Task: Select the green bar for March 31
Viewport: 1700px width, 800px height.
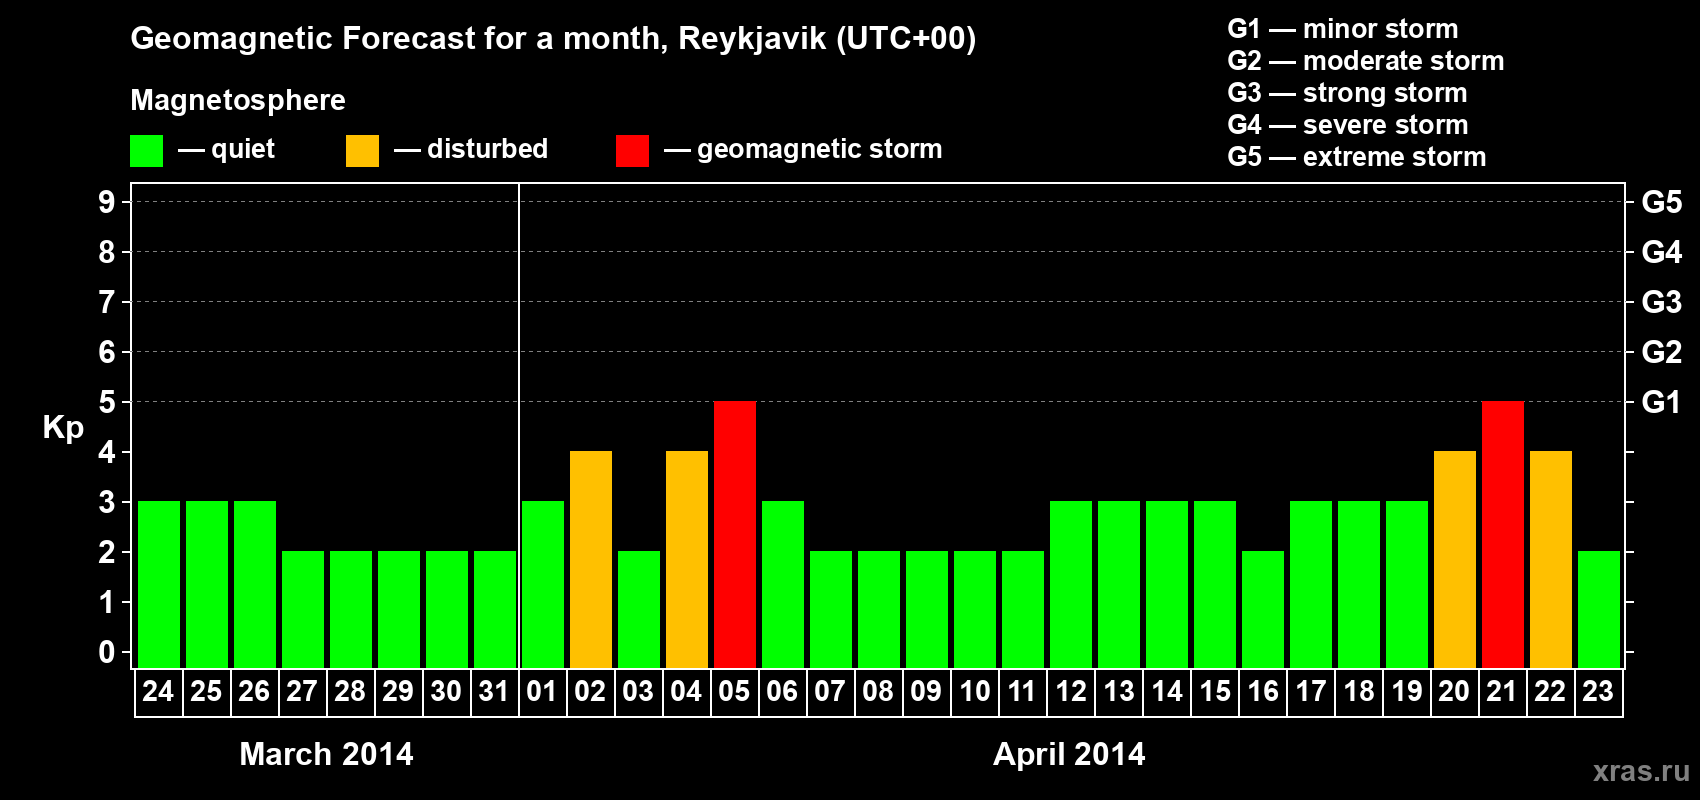Action: (x=495, y=609)
